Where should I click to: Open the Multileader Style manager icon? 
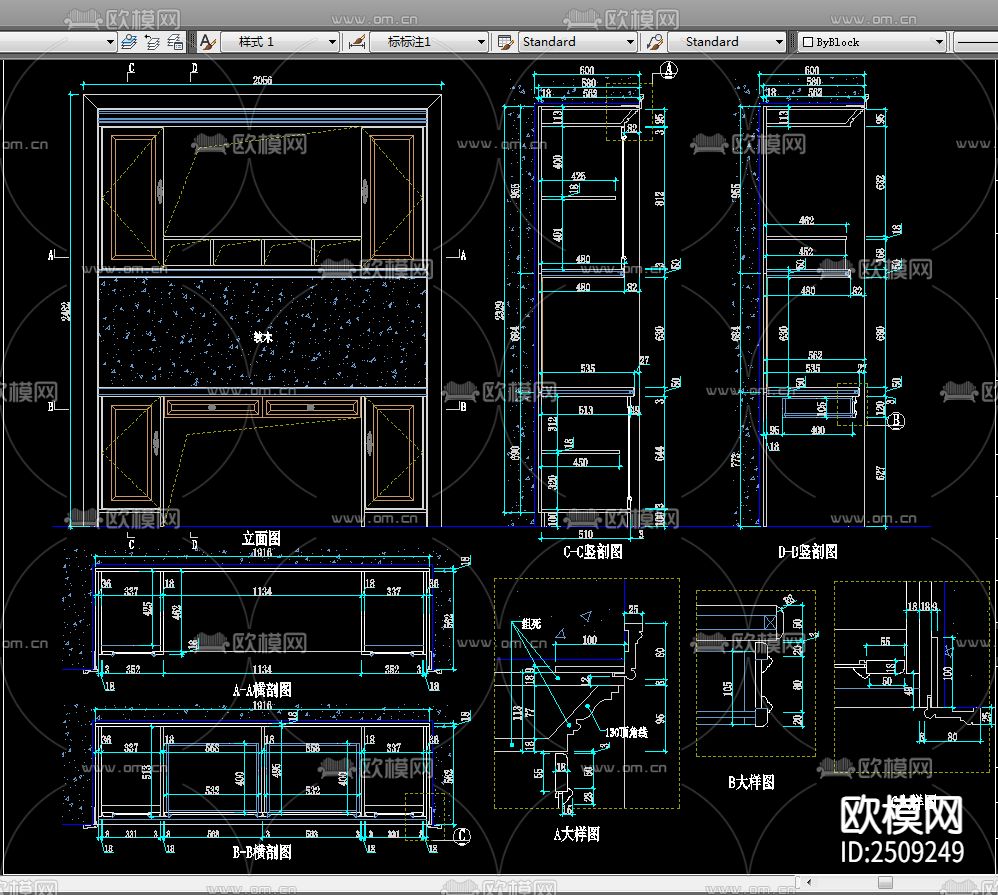654,42
